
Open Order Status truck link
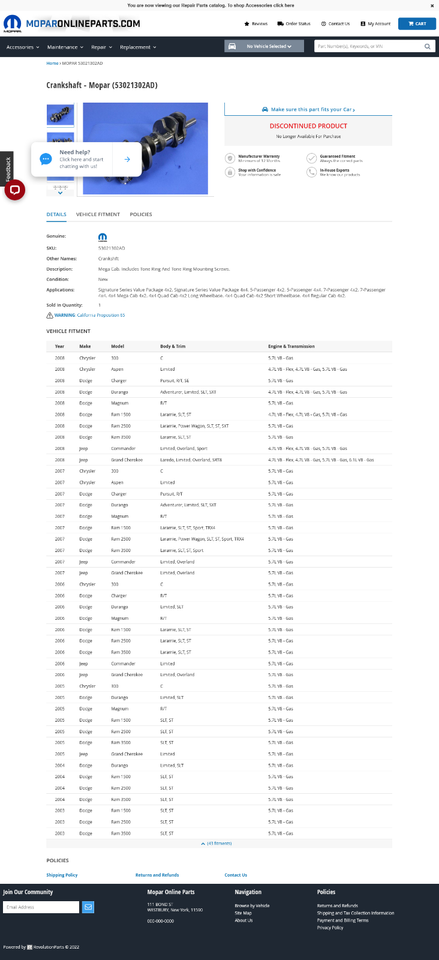[294, 24]
